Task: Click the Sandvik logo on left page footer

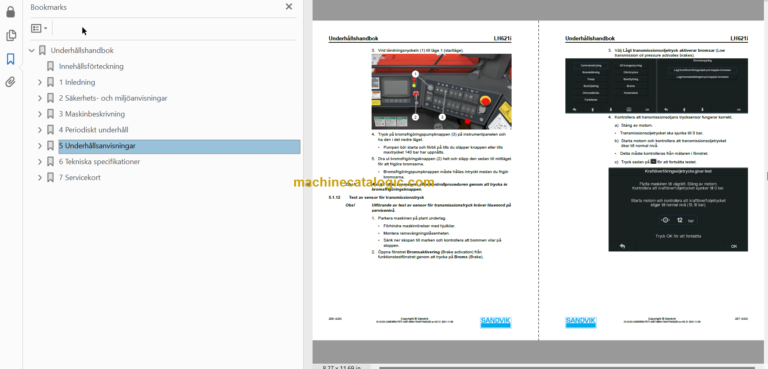Action: tap(495, 322)
